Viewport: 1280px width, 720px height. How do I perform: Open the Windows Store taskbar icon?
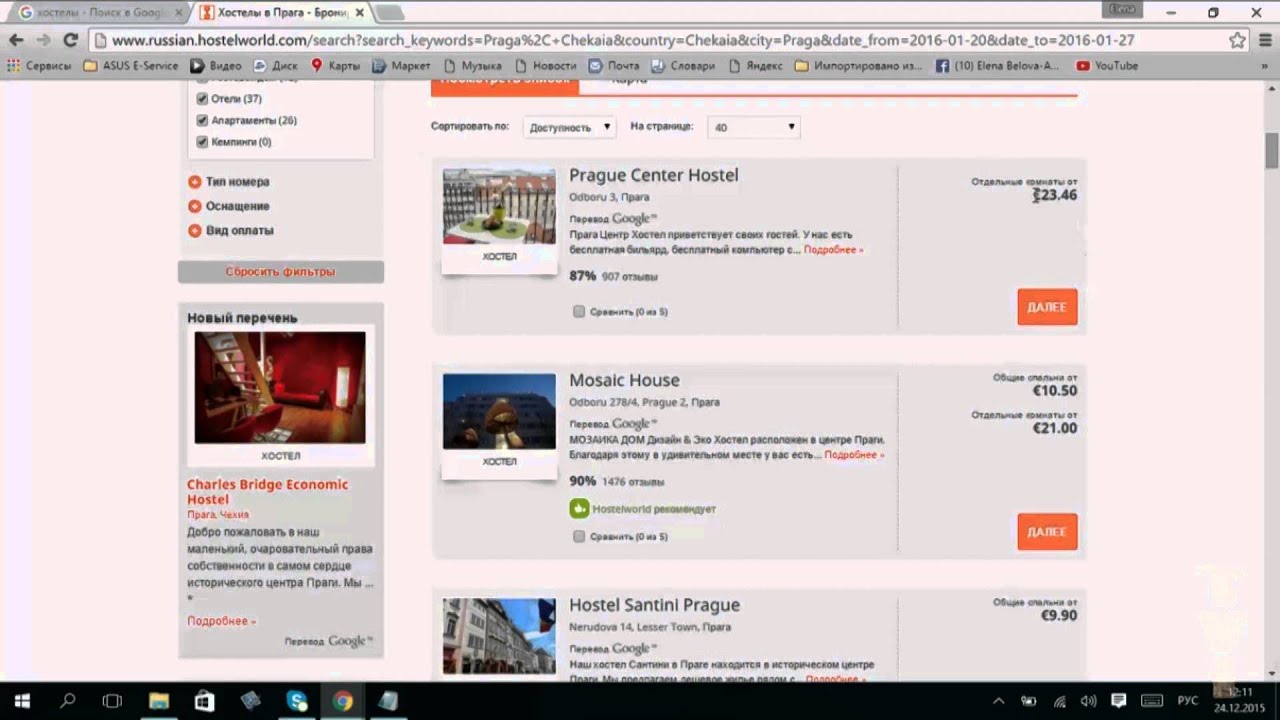point(205,701)
